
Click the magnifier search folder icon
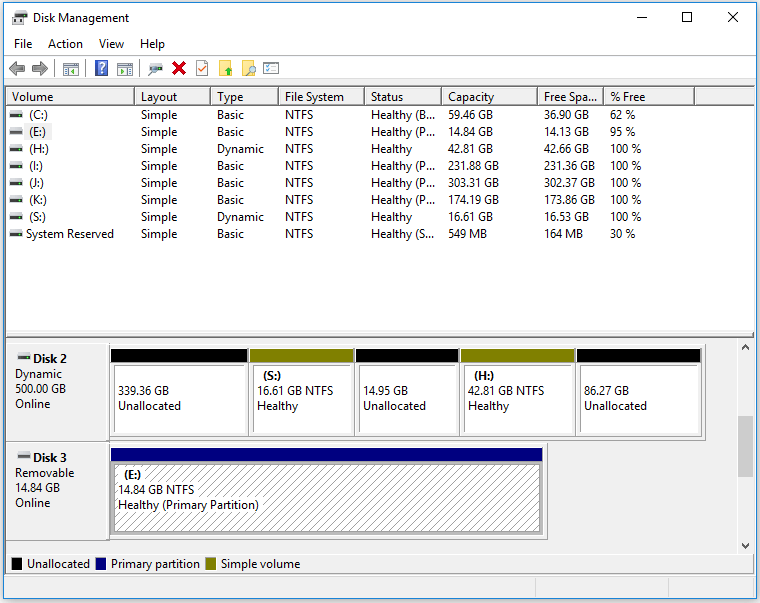[x=249, y=69]
